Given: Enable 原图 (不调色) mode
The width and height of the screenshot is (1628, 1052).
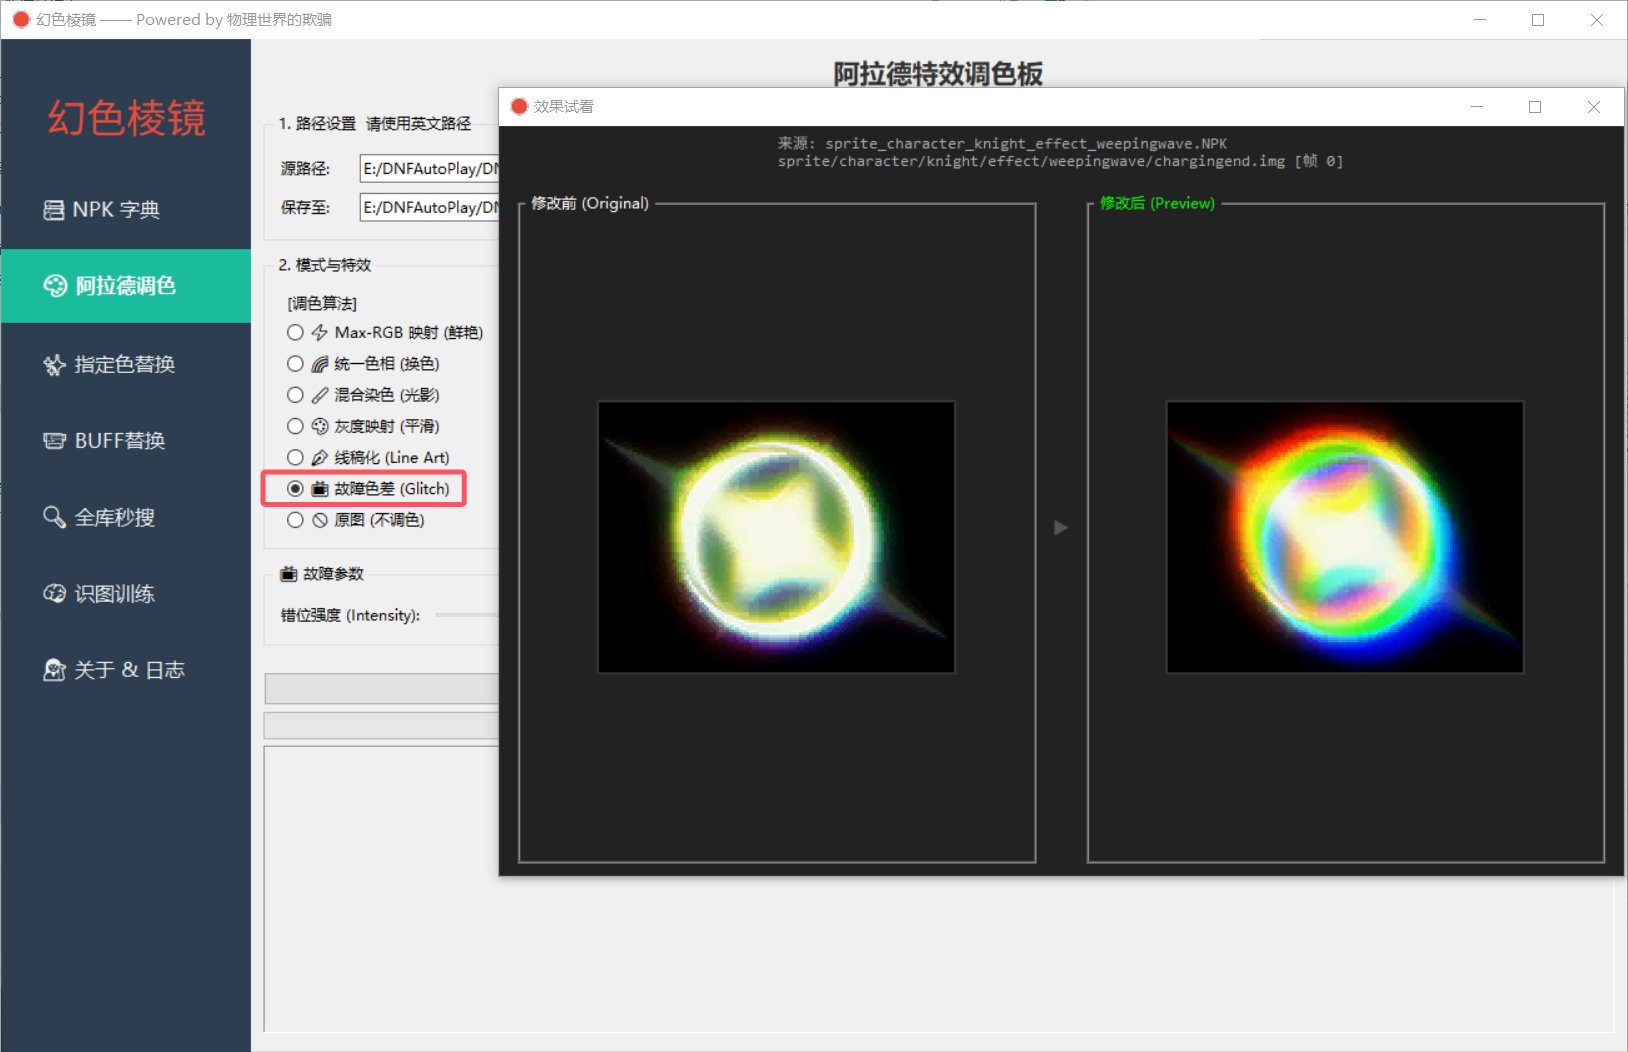Looking at the screenshot, I should pos(295,520).
